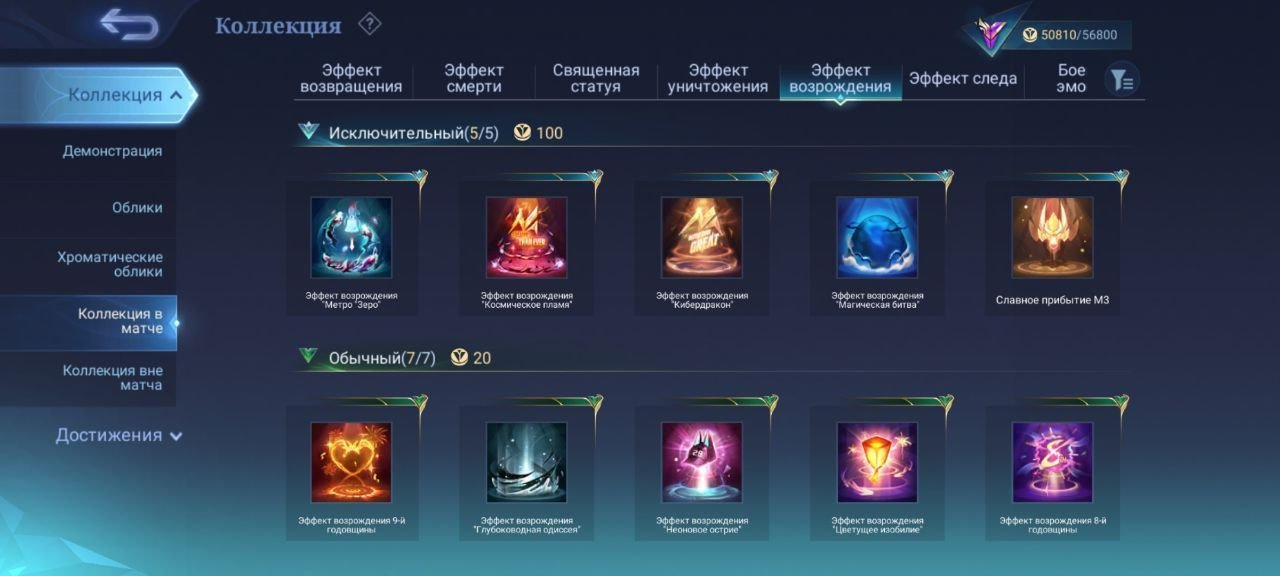Select the "Метро Зеро" revival effect icon
This screenshot has height=576, width=1280.
pyautogui.click(x=351, y=237)
